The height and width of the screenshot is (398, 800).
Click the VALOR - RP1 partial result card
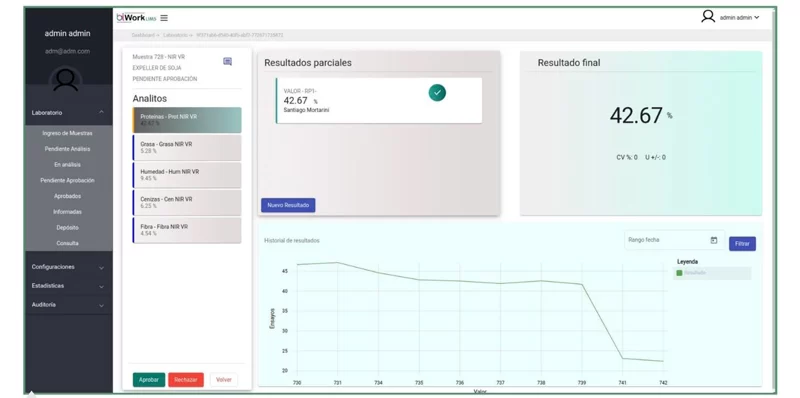(x=379, y=101)
